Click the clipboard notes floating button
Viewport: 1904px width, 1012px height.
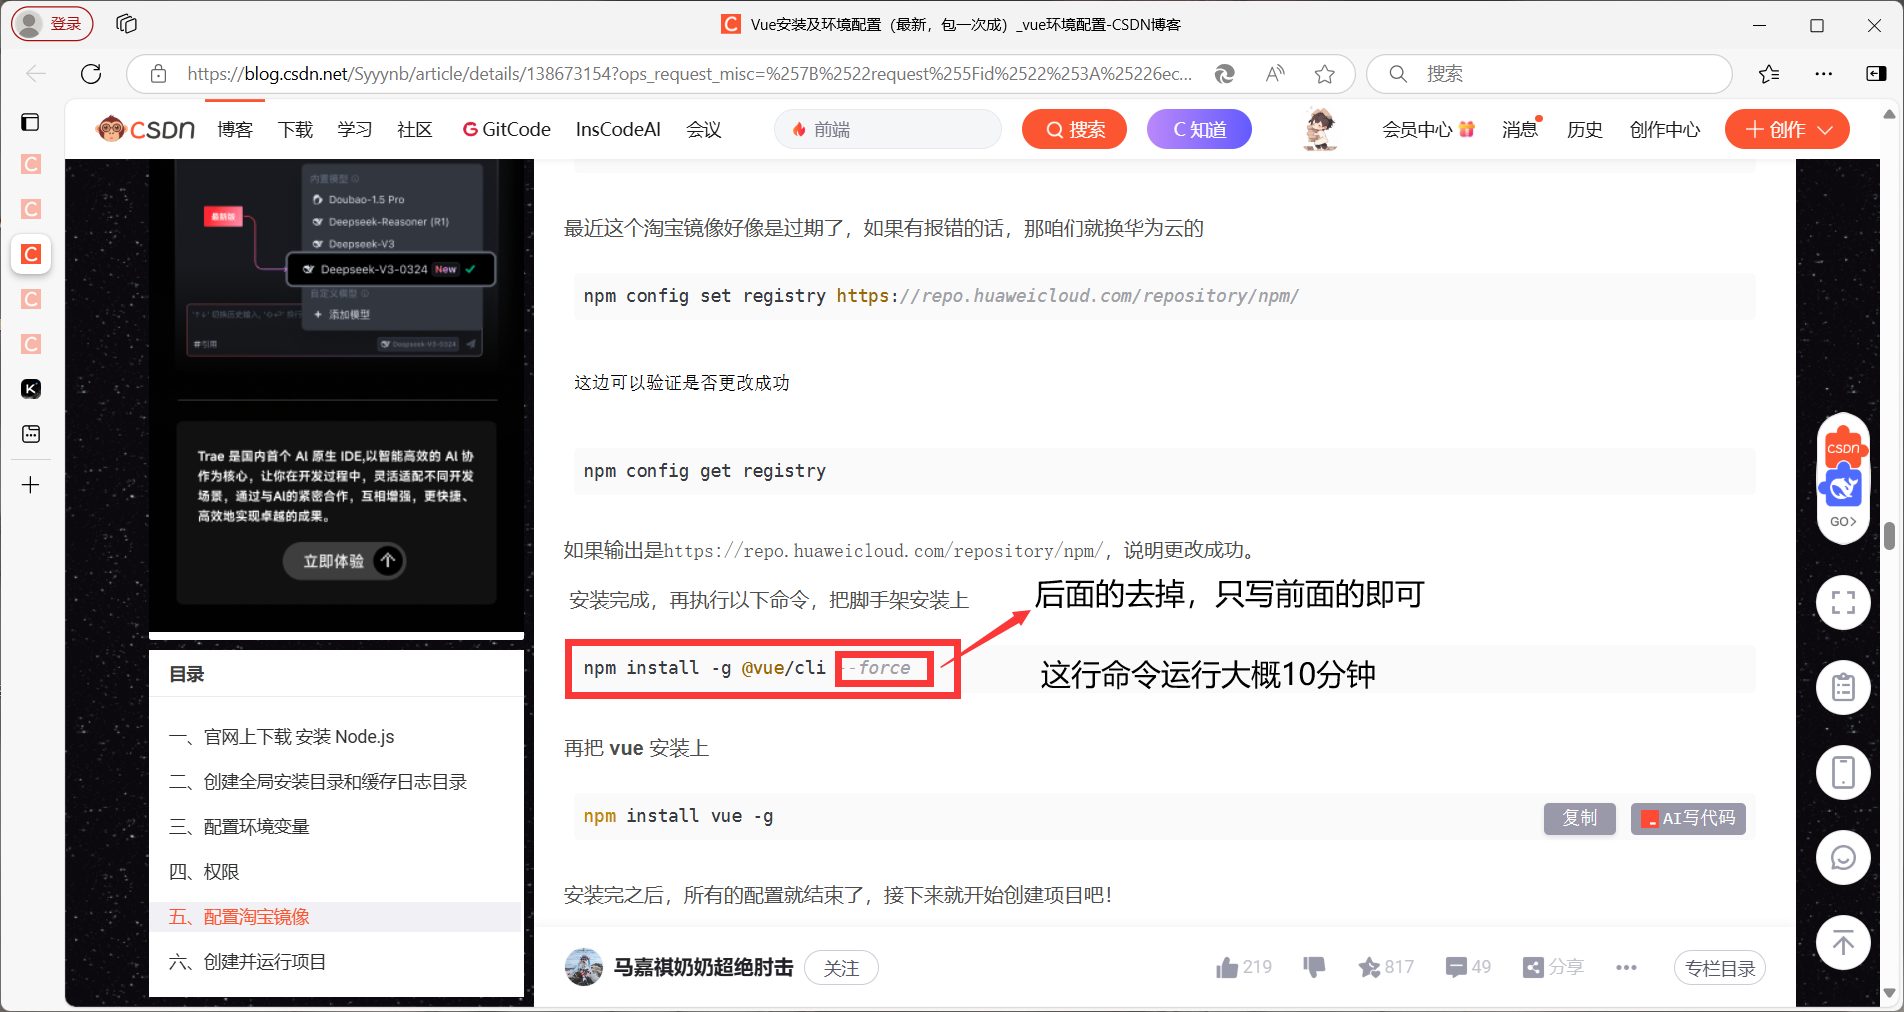tap(1843, 687)
